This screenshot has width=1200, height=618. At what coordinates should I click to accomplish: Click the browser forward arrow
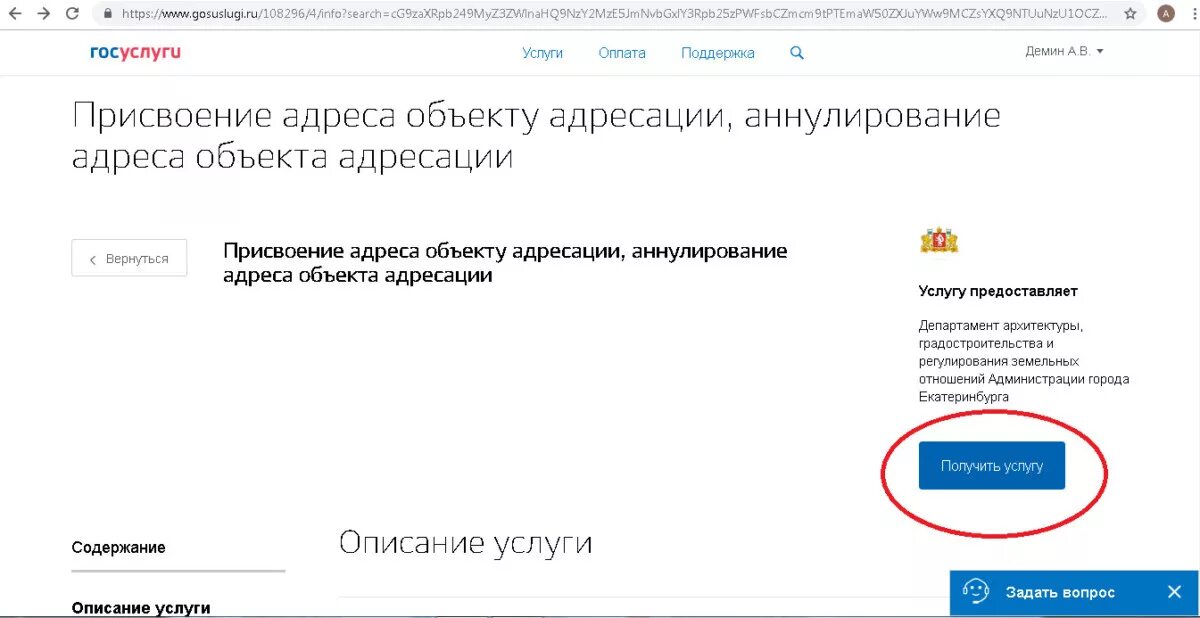tap(43, 14)
